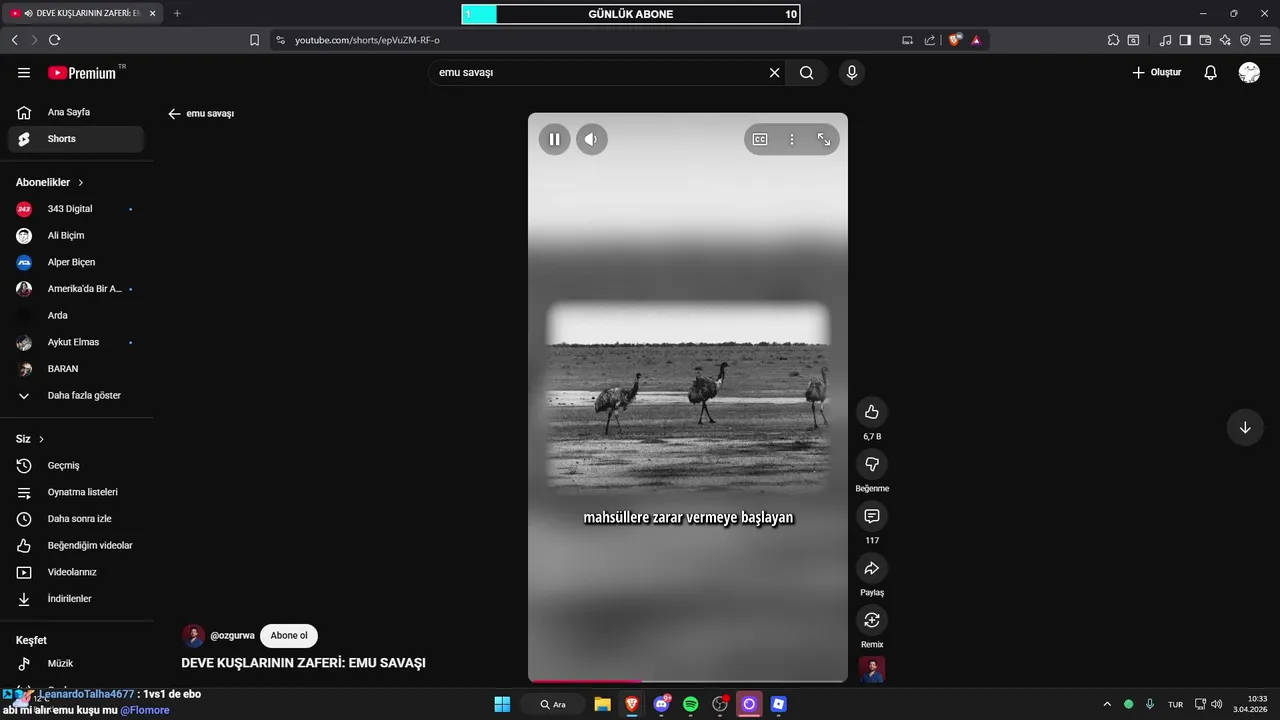Open browser extensions puzzle icon
This screenshot has width=1280, height=720.
pos(1113,40)
